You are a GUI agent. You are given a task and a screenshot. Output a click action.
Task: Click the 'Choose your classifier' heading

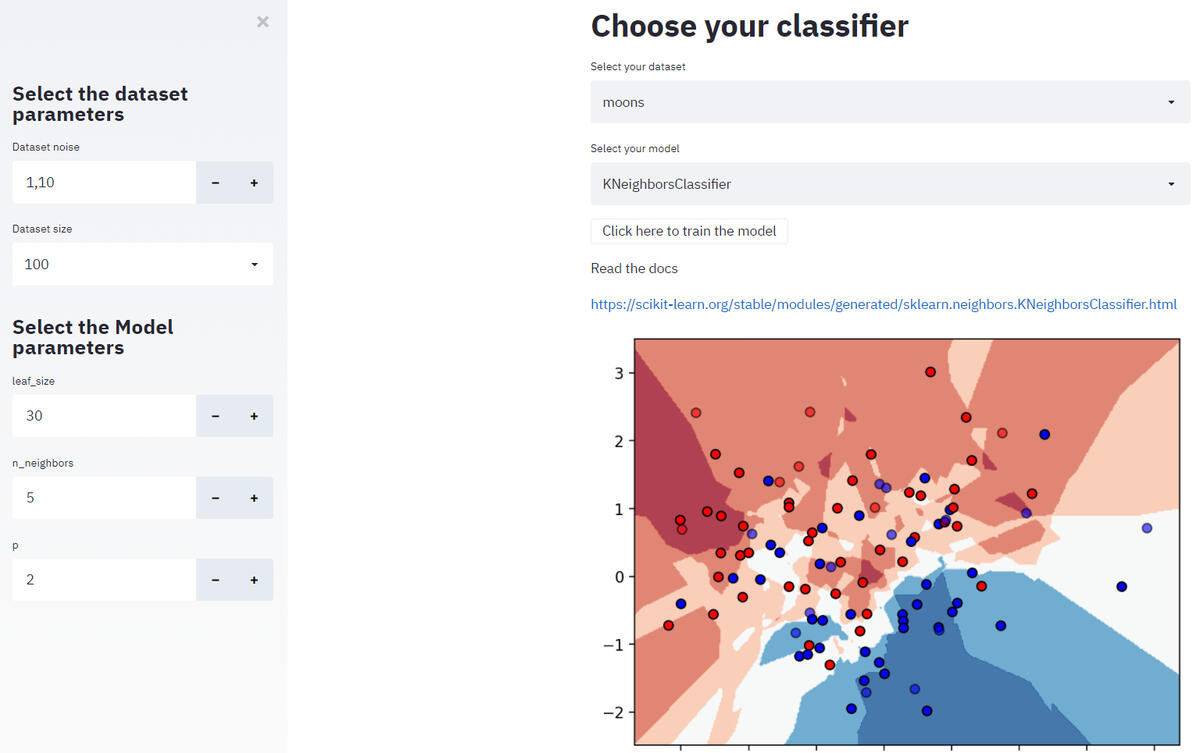tap(749, 26)
